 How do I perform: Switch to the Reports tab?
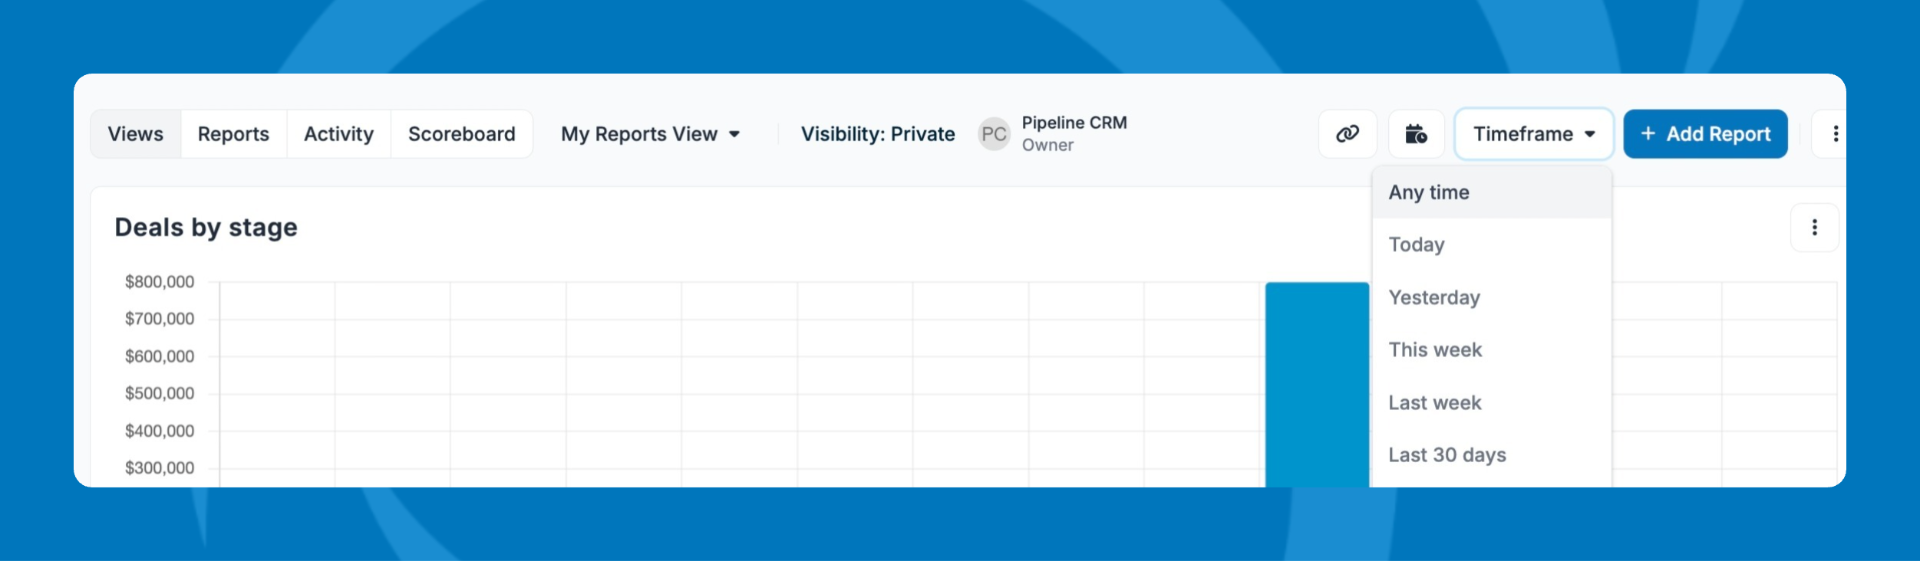pos(233,134)
